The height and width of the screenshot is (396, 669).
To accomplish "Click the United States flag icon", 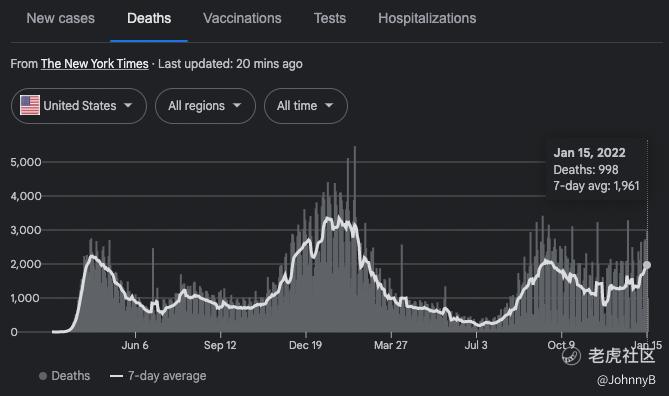I will click(x=30, y=105).
